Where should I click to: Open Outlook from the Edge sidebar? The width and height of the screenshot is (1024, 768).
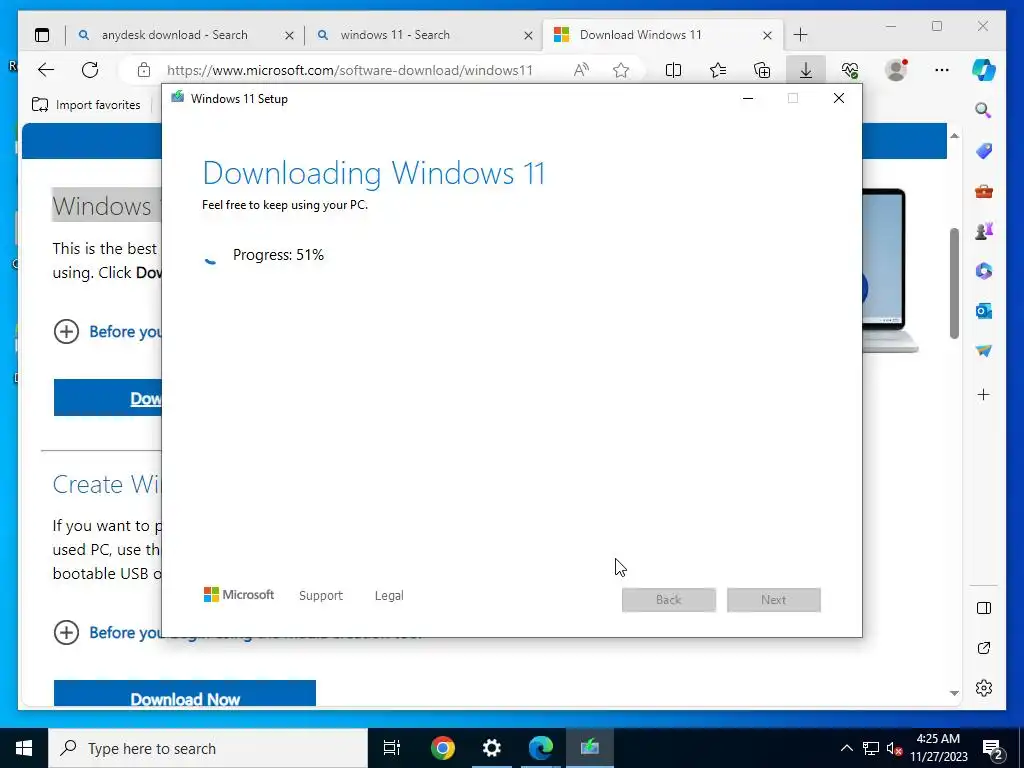(x=984, y=311)
